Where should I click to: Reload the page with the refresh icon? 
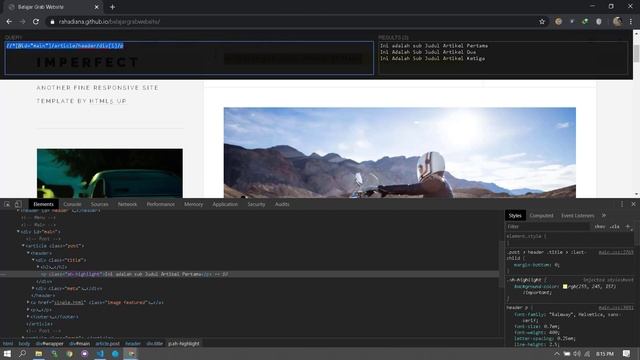pos(36,22)
